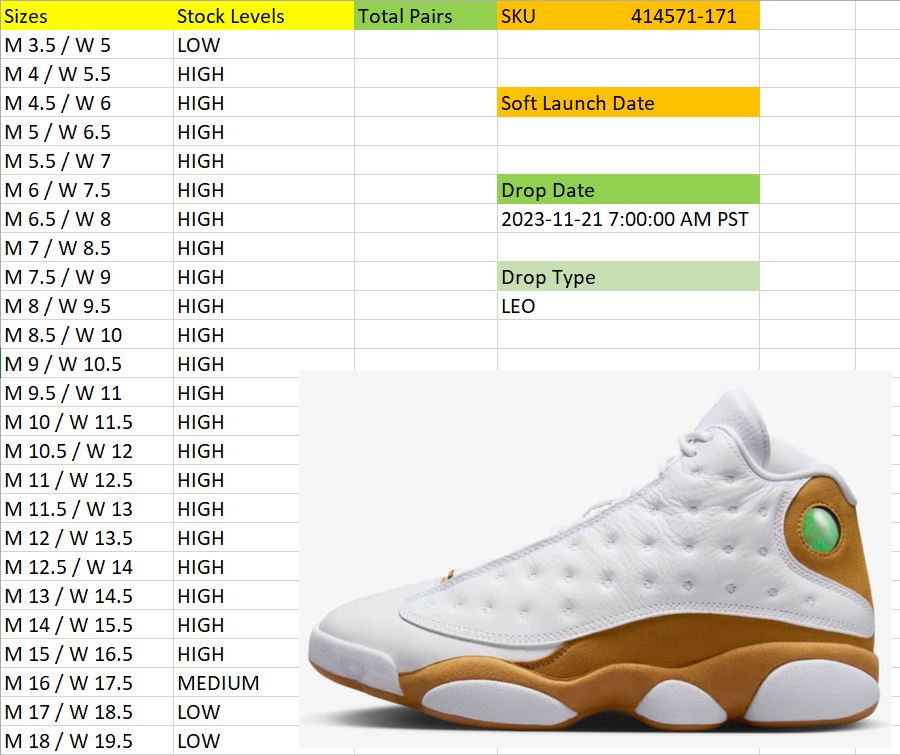
Task: Select the Drop Date header cell
Action: point(628,189)
